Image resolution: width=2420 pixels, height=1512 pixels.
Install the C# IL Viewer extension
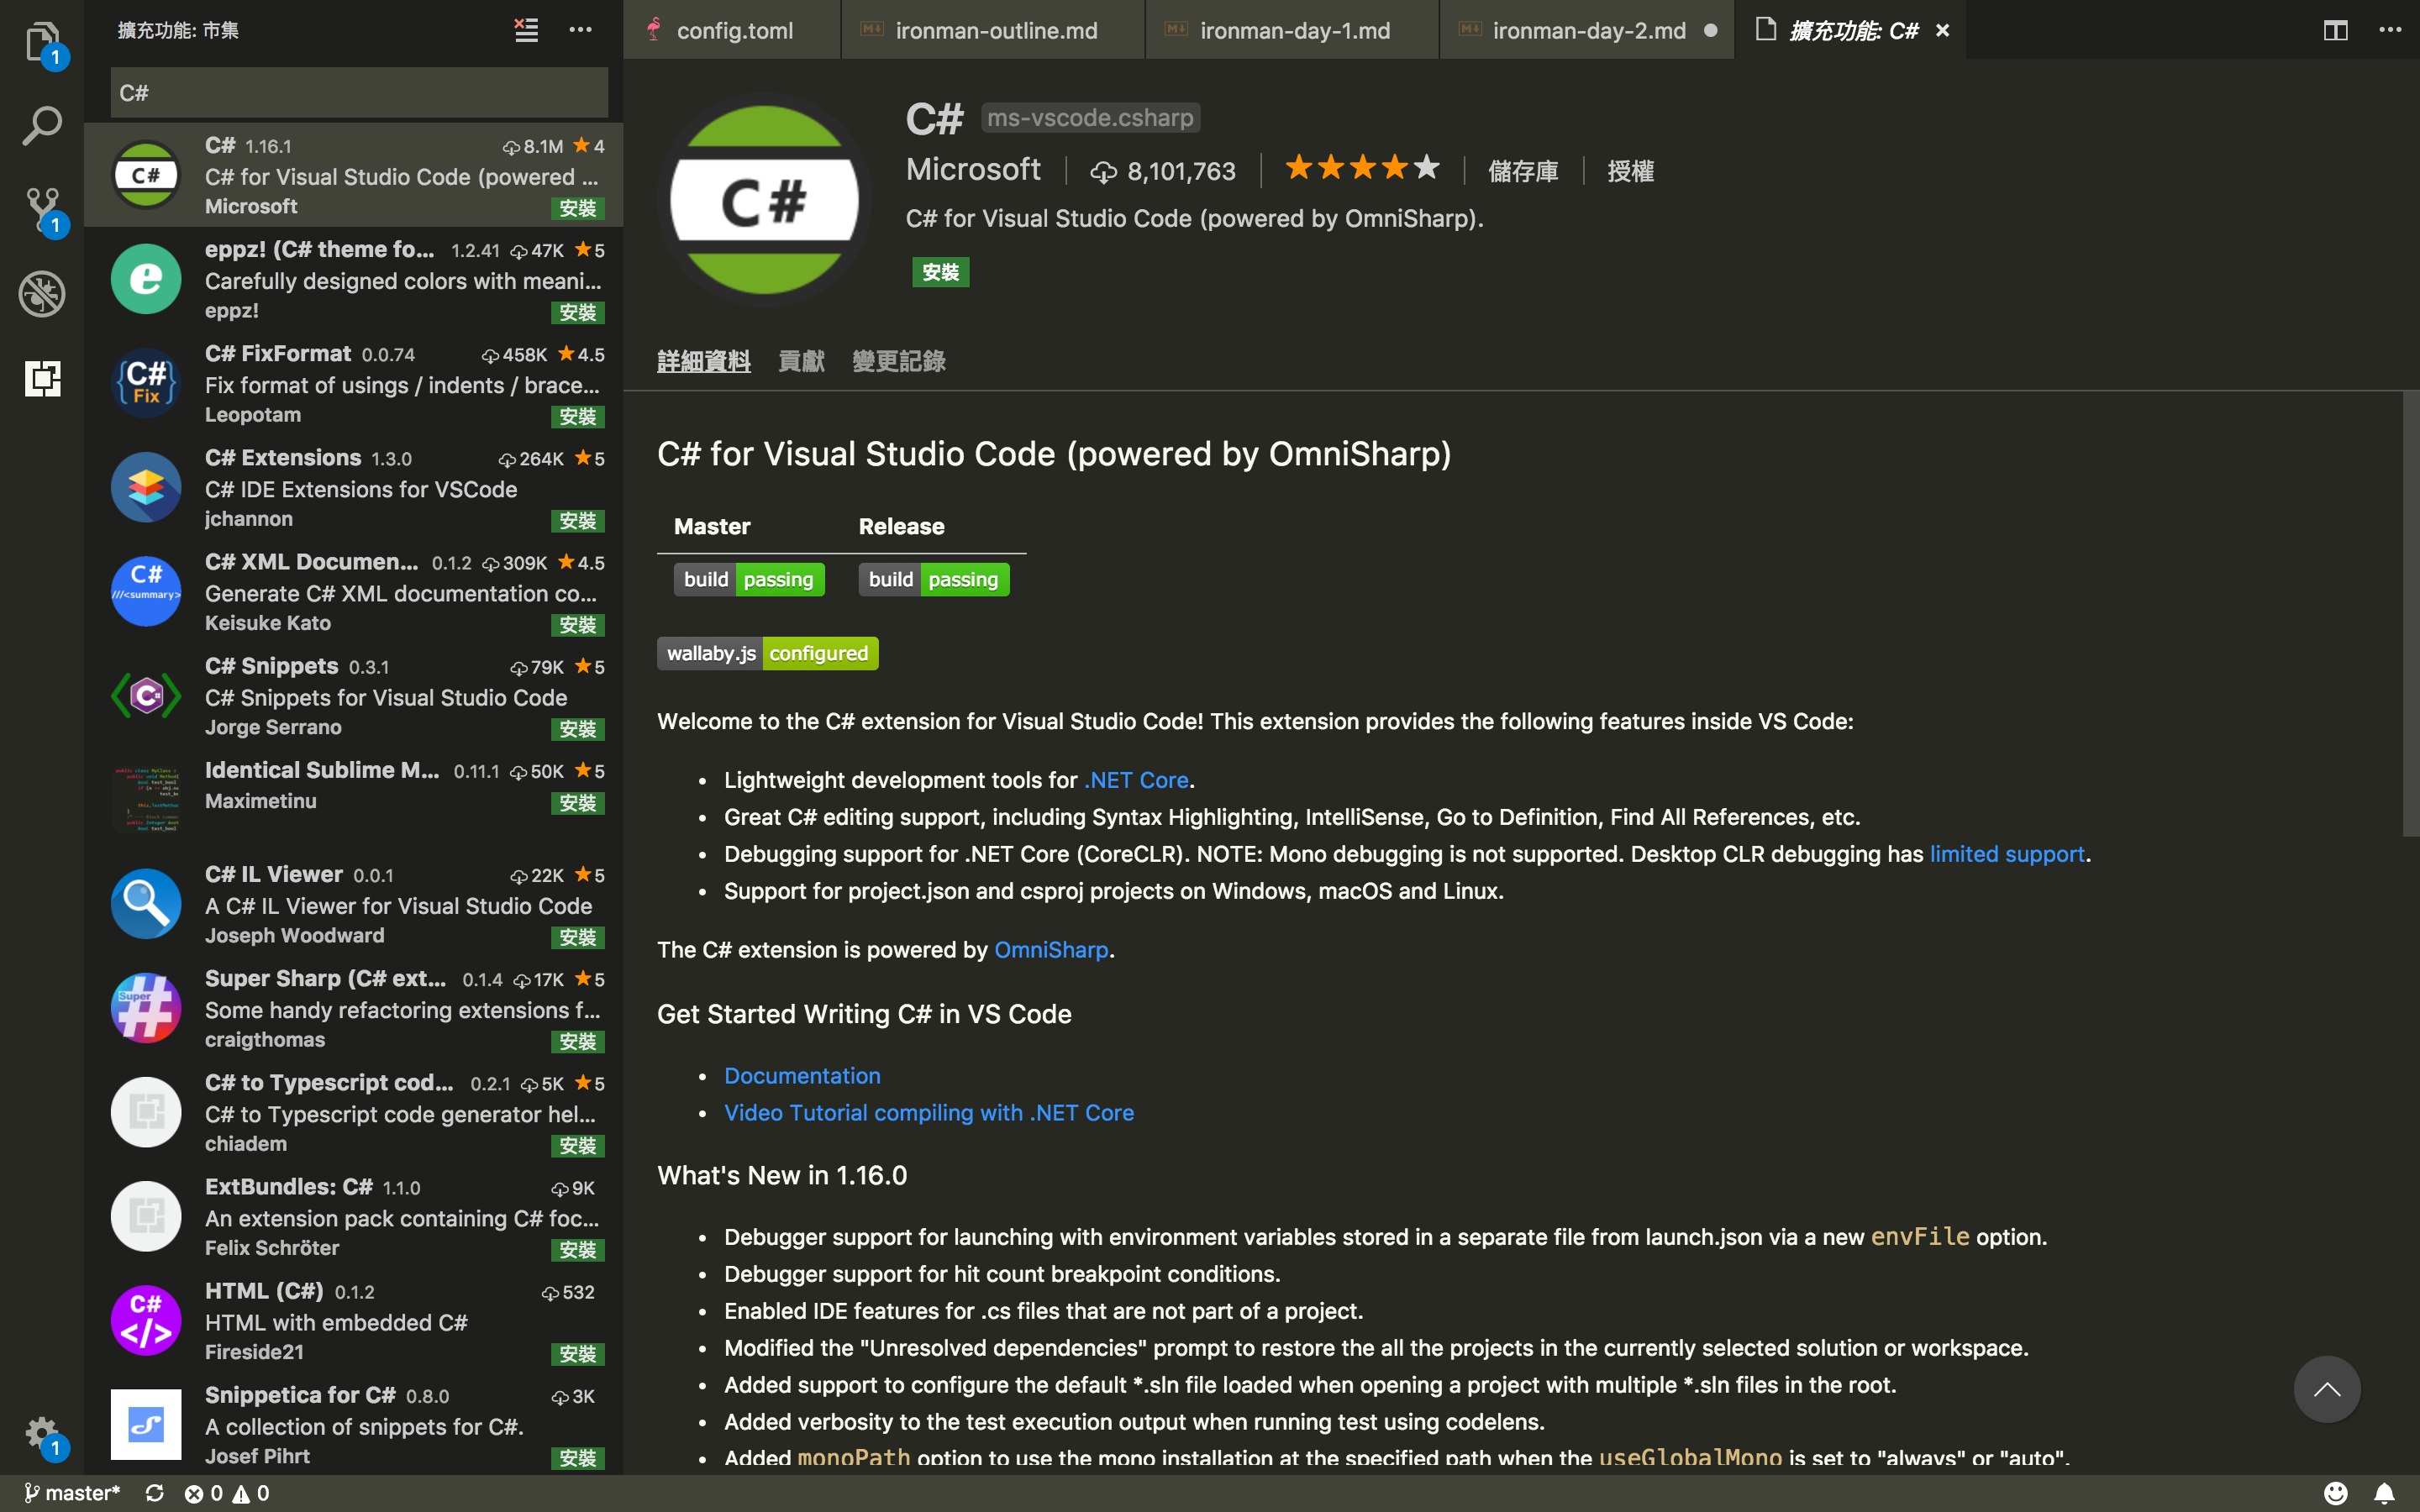pos(577,937)
